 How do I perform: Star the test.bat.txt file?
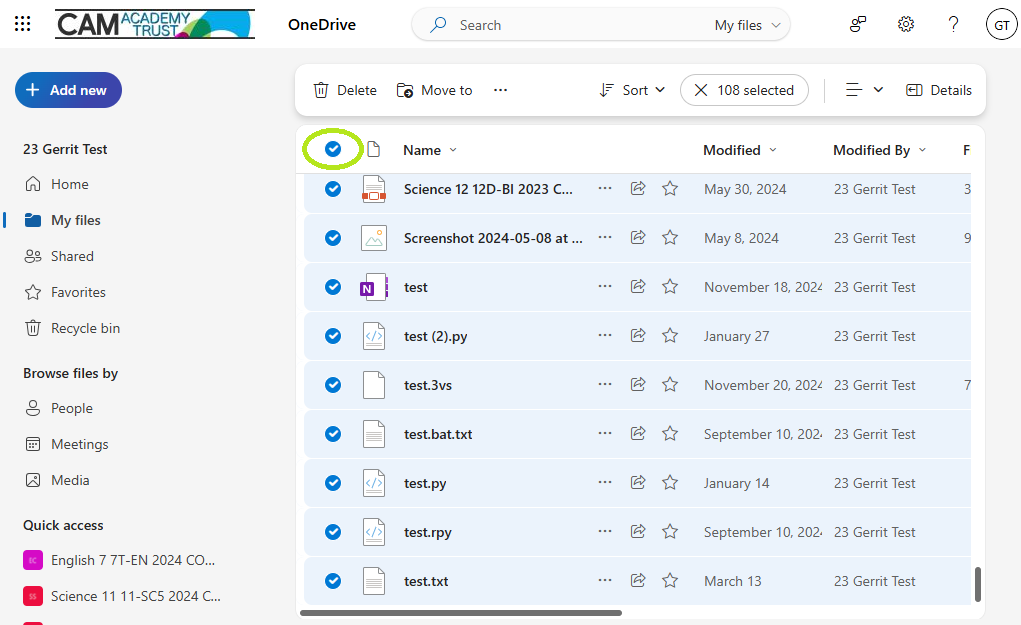pyautogui.click(x=670, y=434)
